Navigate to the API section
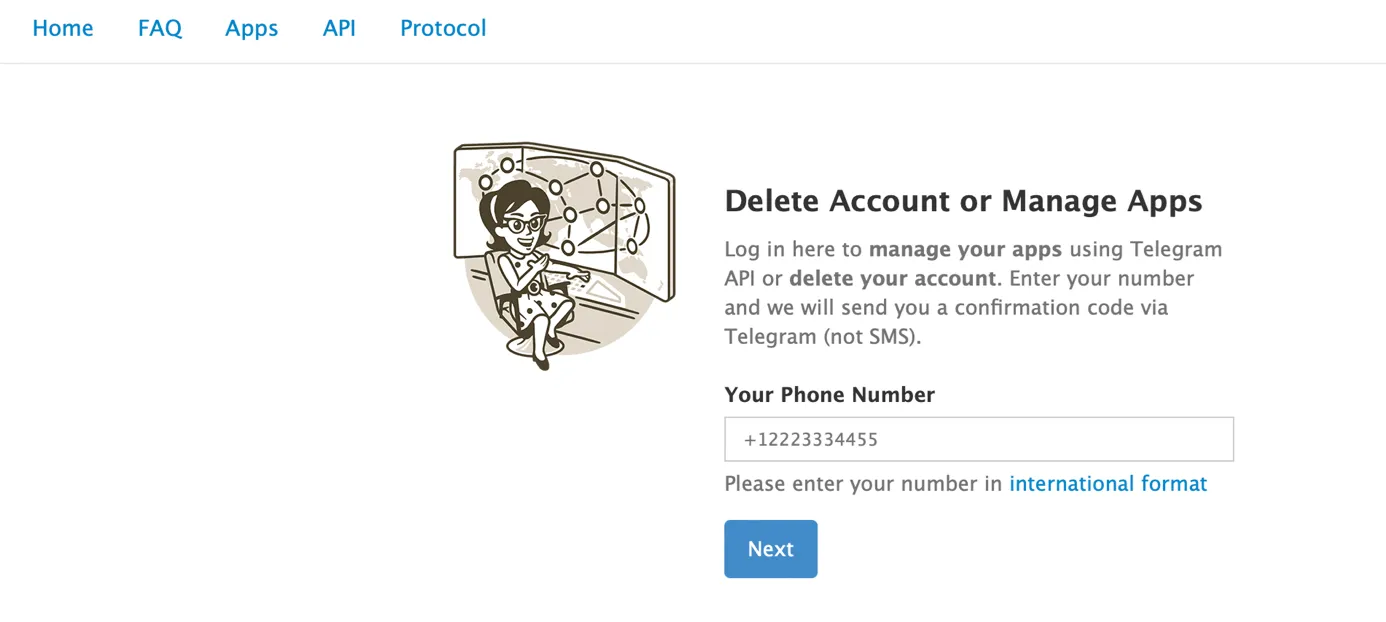Viewport: 1386px width, 622px height. 339,28
